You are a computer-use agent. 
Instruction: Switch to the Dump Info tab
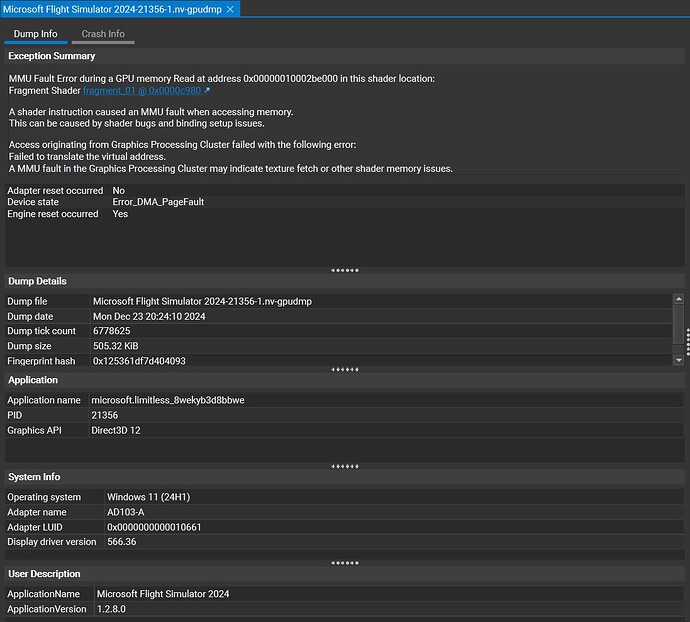tap(36, 34)
